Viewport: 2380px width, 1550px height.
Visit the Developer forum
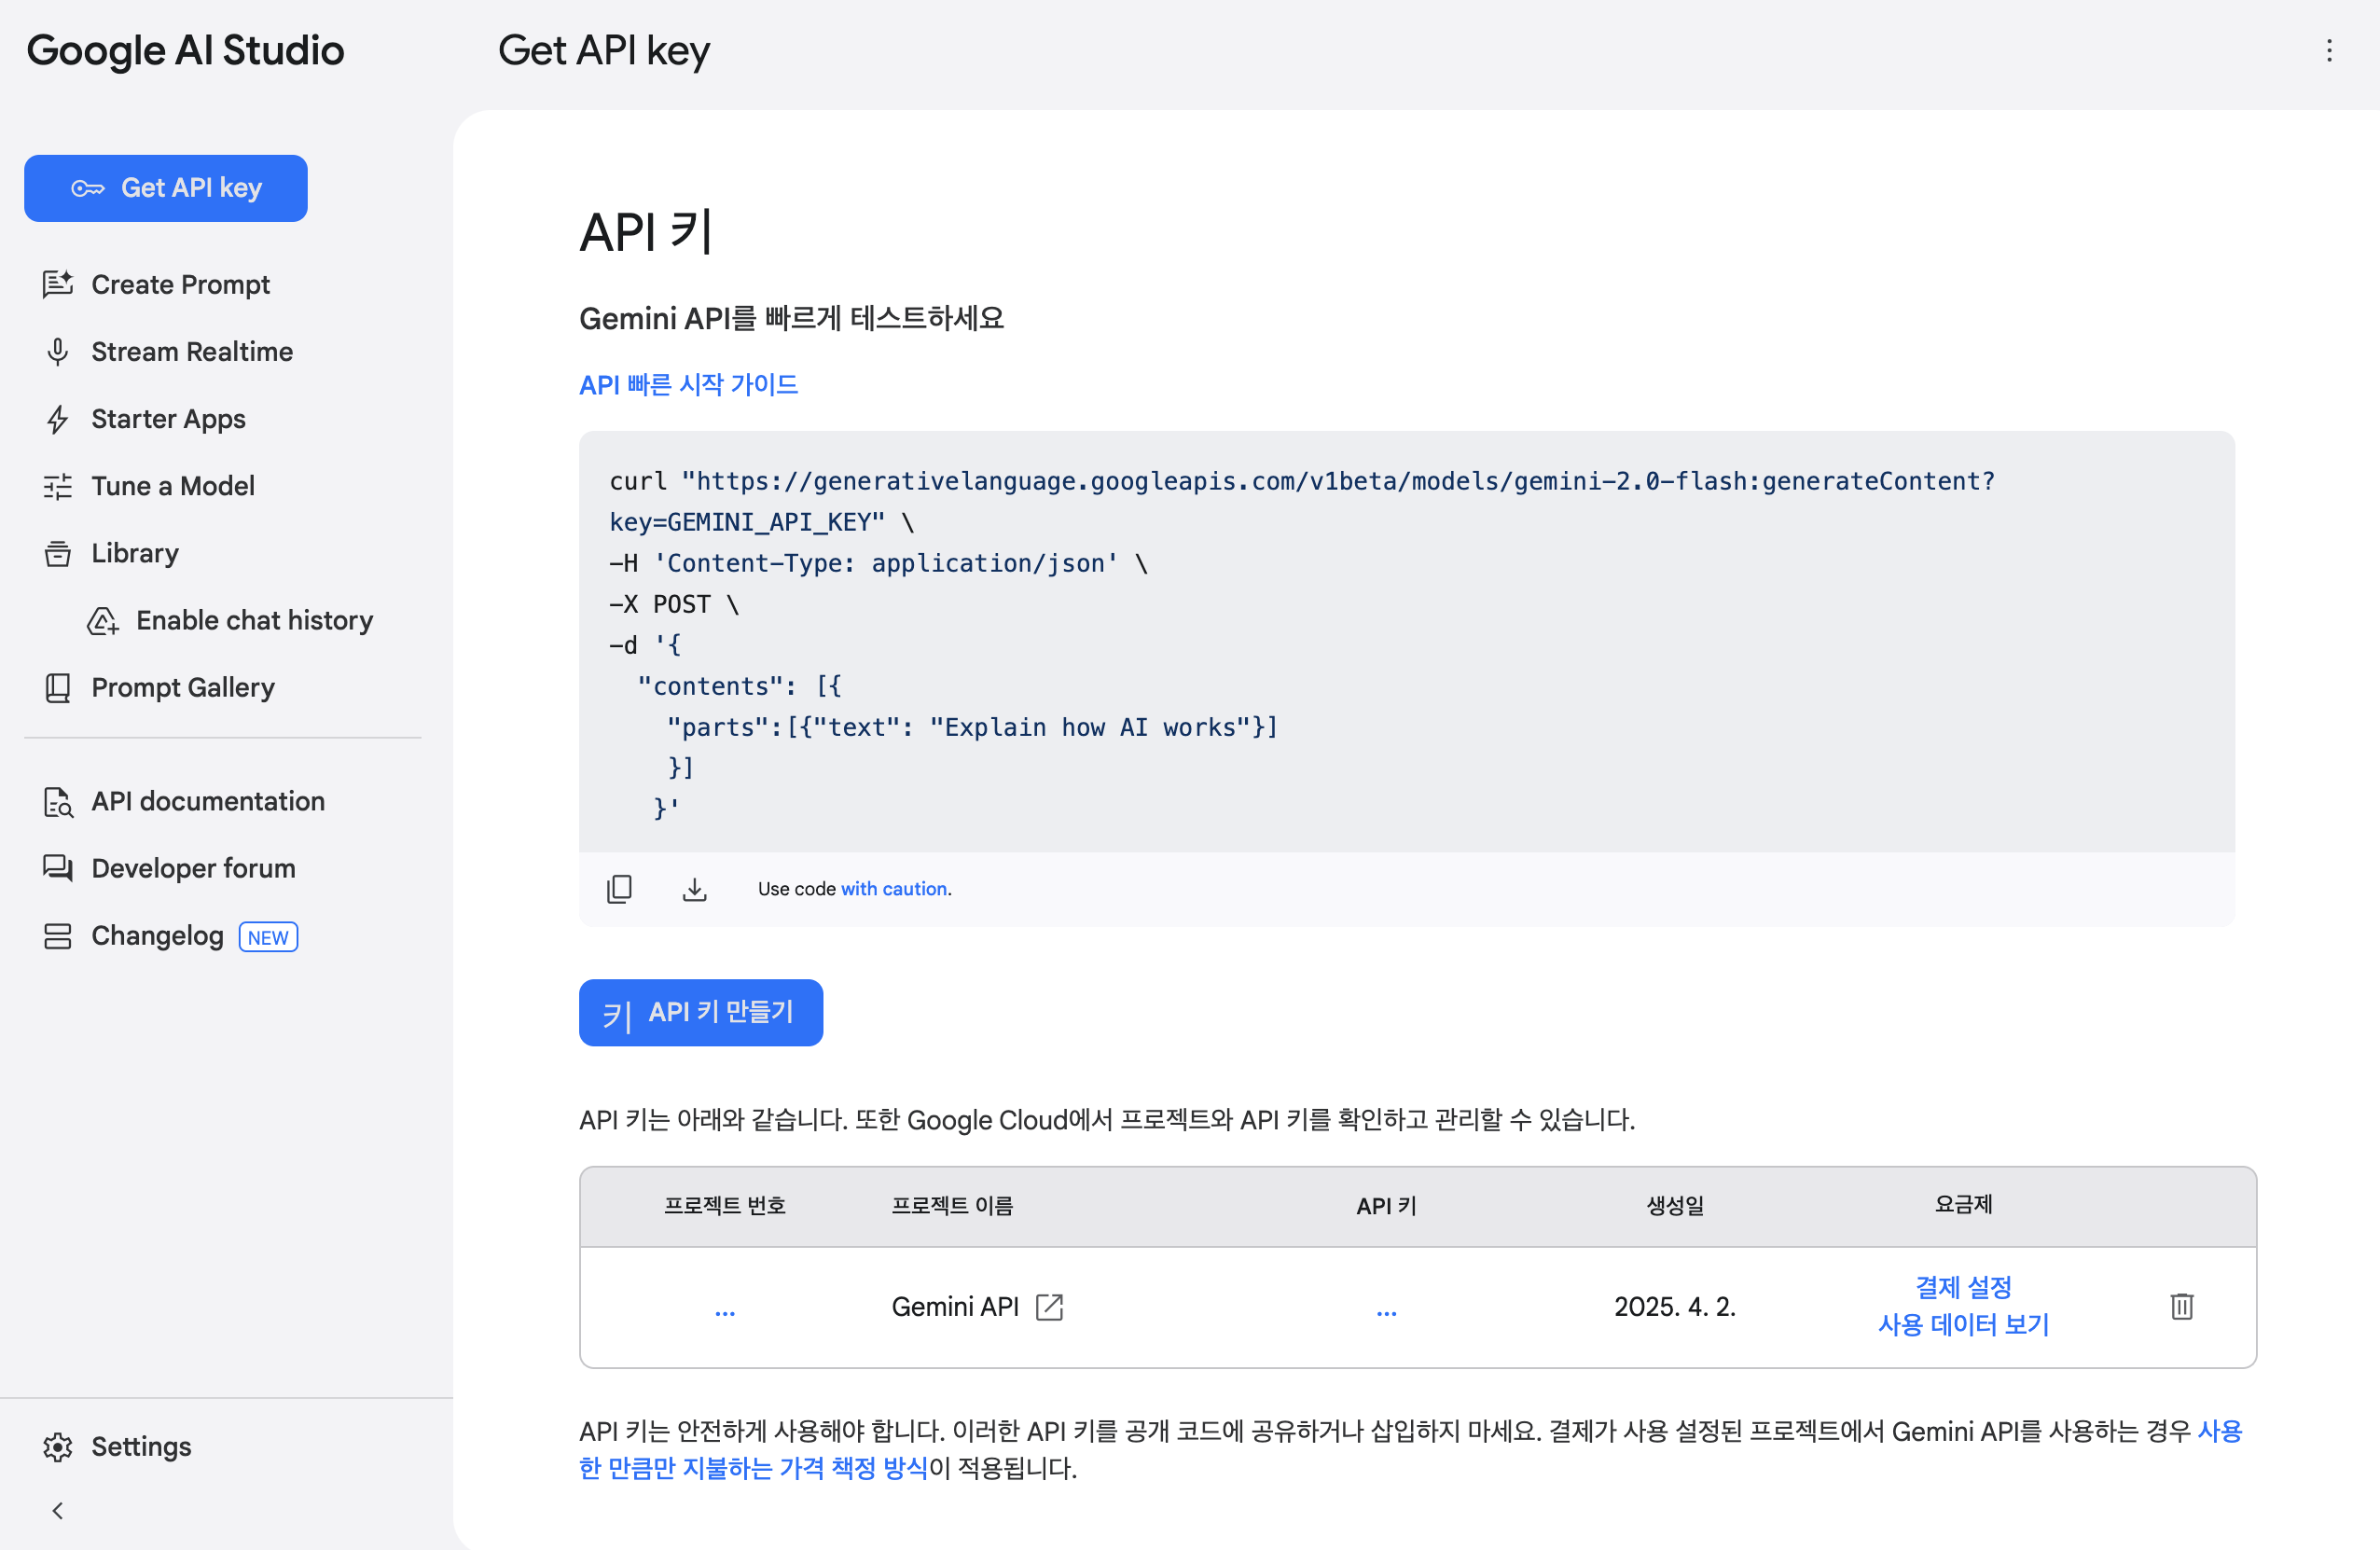click(x=193, y=868)
